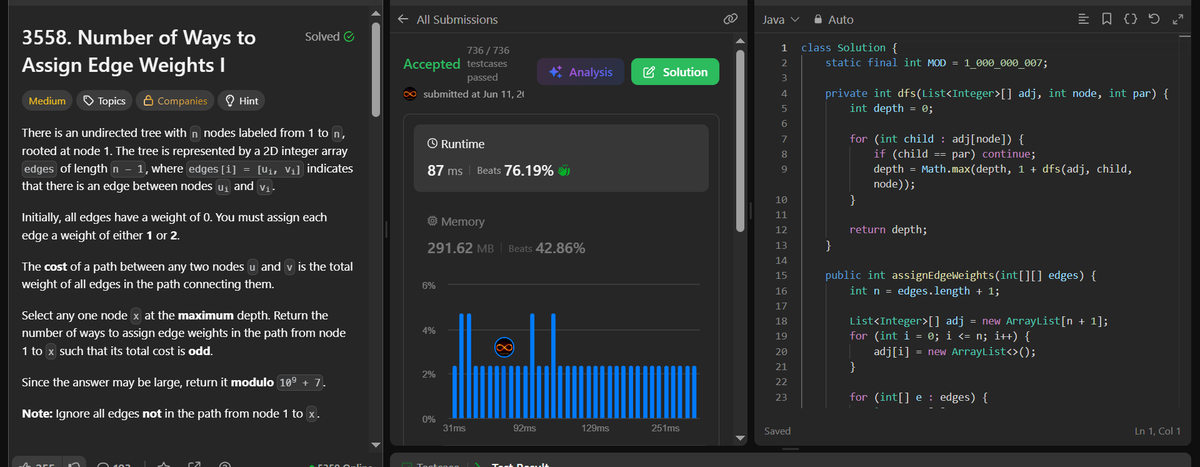The height and width of the screenshot is (467, 1200).
Task: Click the Solved checkmark status
Action: coord(329,37)
